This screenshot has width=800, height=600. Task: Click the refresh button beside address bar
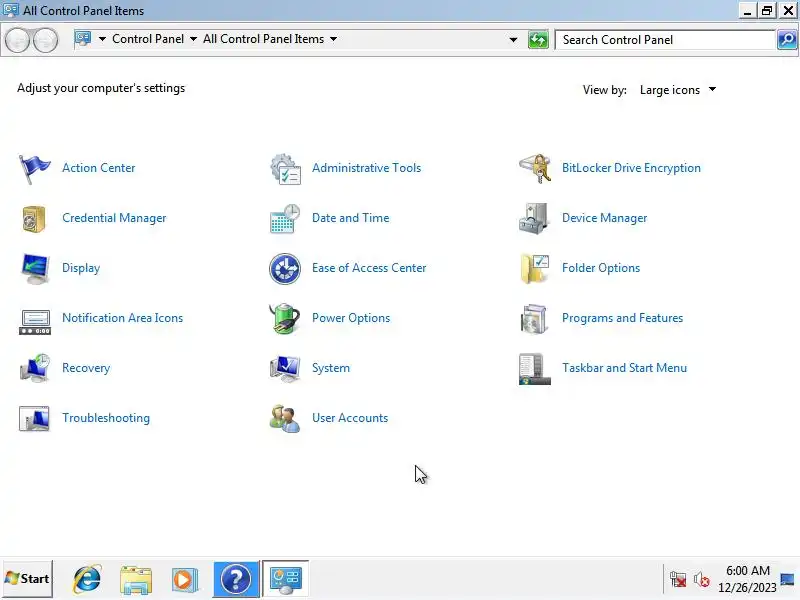pyautogui.click(x=538, y=39)
